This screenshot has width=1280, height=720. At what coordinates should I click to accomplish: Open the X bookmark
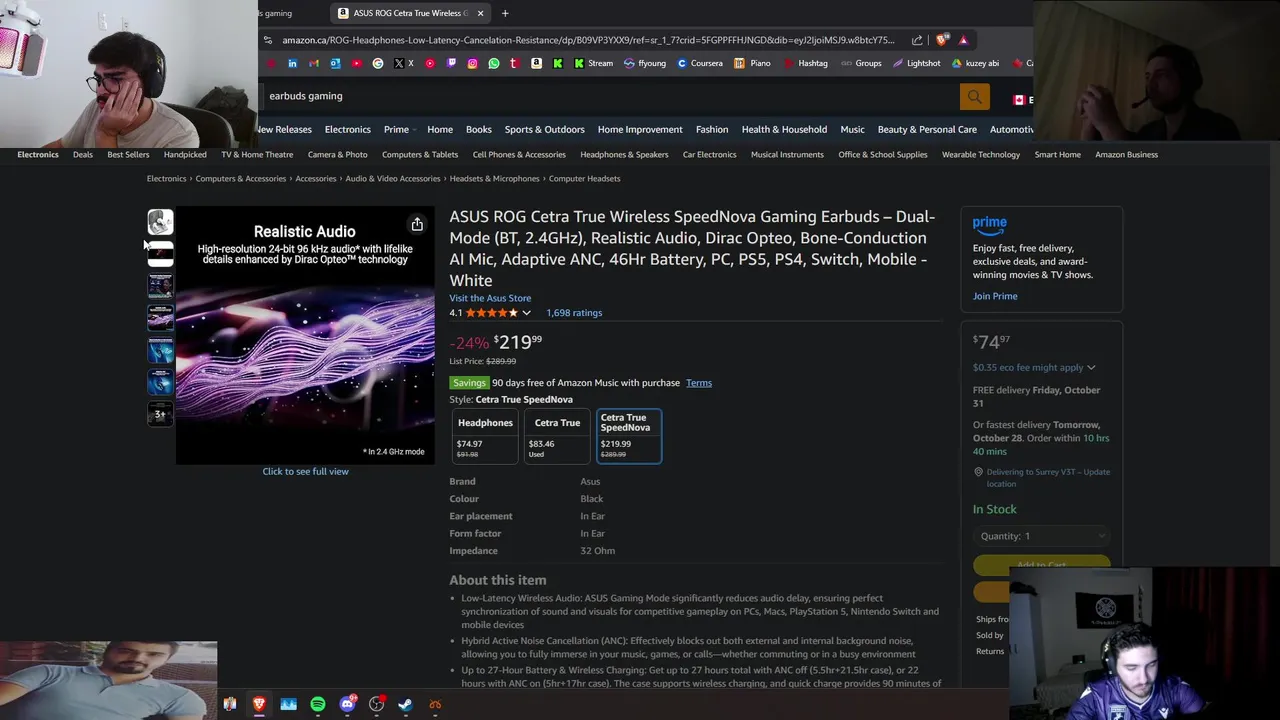pyautogui.click(x=405, y=63)
